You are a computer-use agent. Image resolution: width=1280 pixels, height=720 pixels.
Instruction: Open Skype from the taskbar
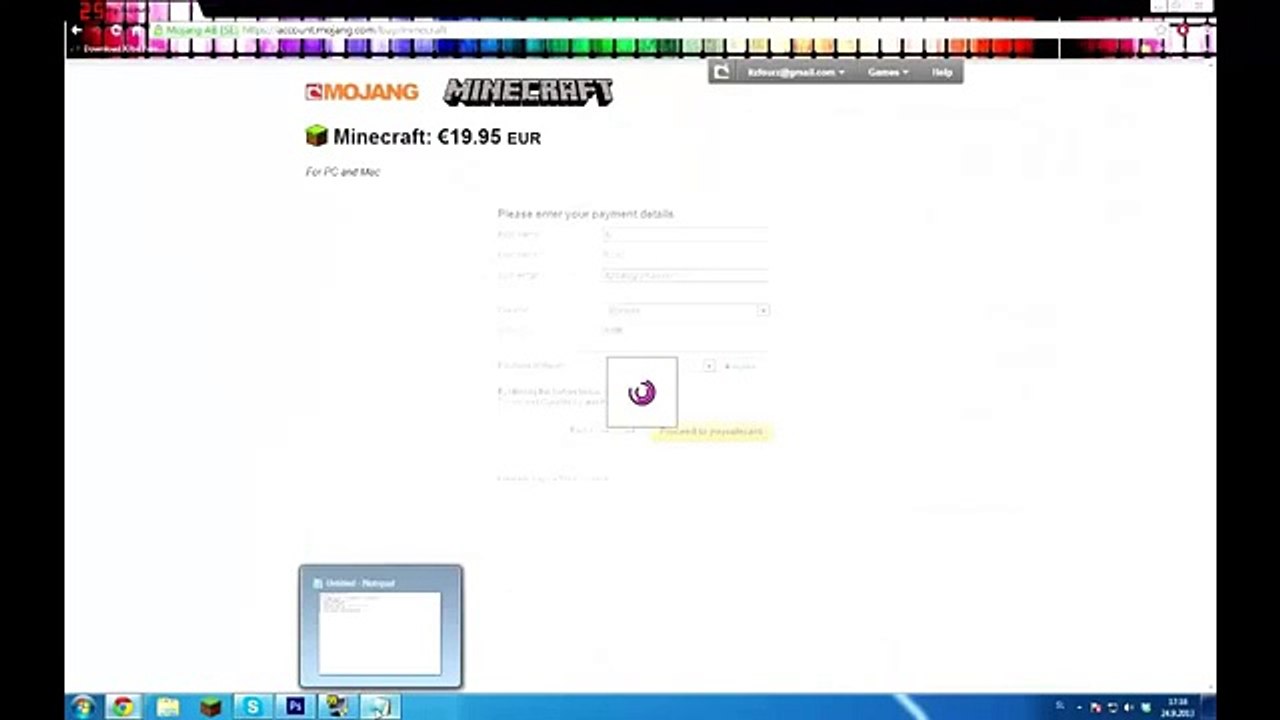point(253,707)
